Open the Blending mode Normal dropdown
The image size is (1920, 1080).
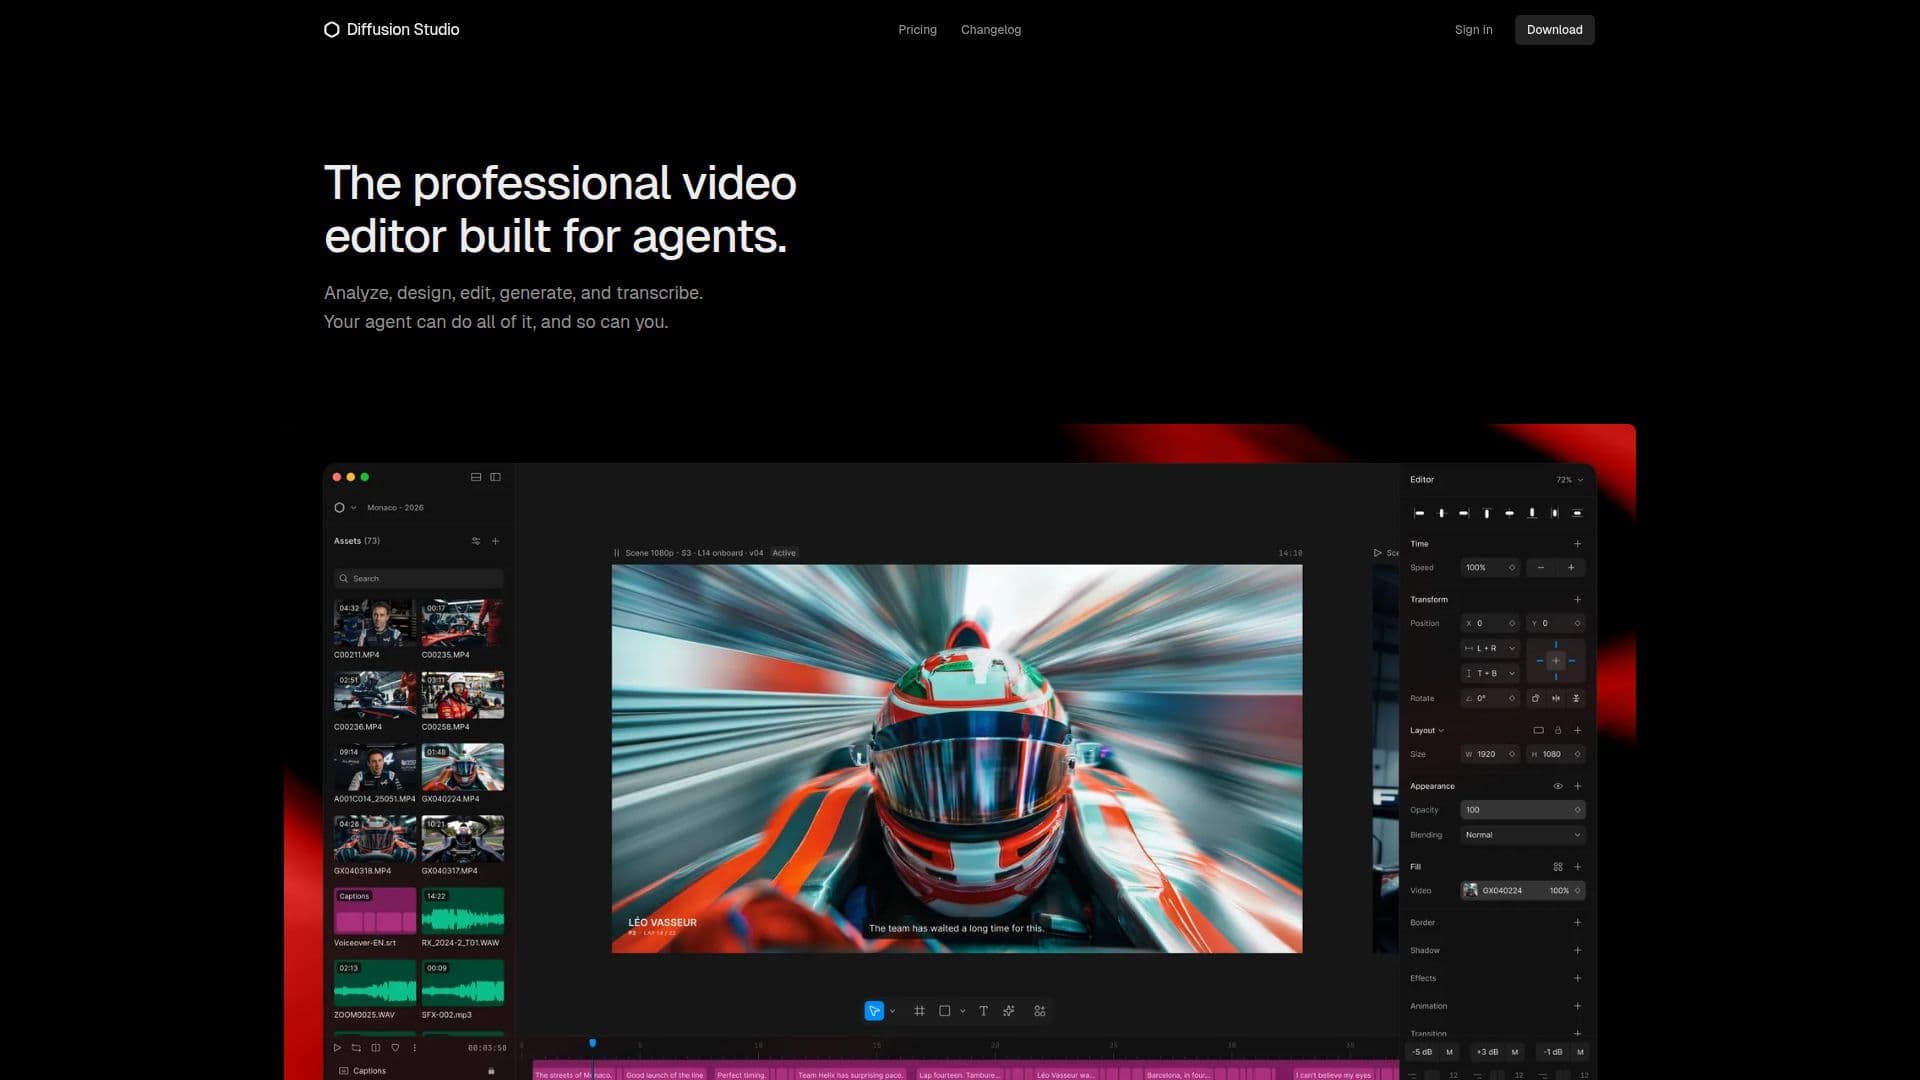pyautogui.click(x=1522, y=835)
